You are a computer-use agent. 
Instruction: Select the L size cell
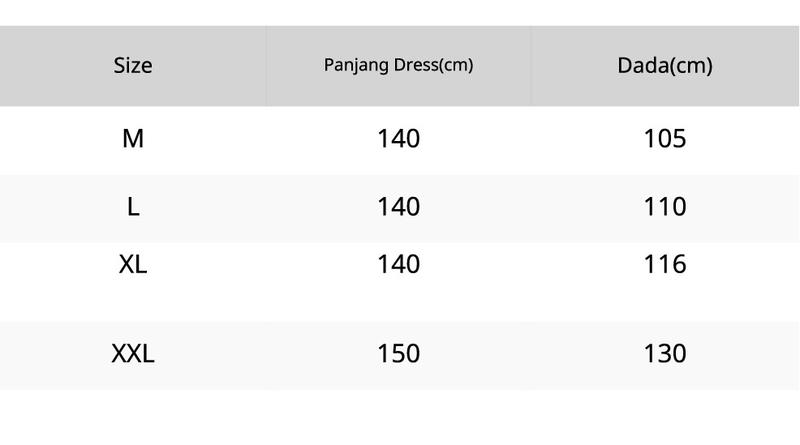(133, 207)
